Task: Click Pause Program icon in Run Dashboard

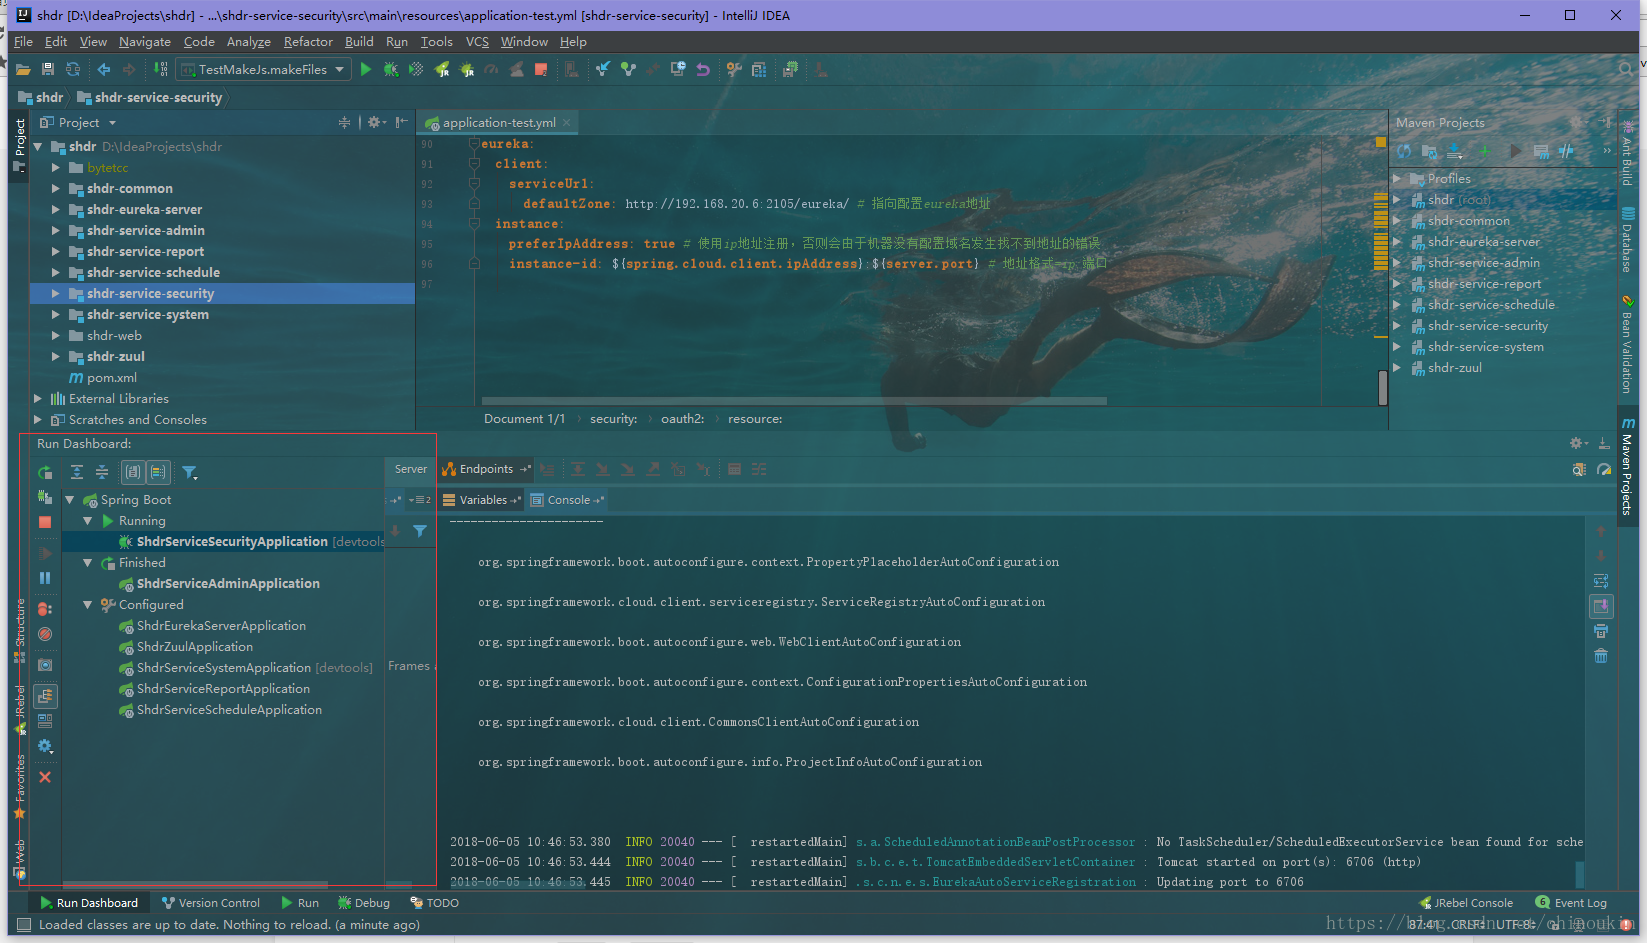Action: point(45,578)
